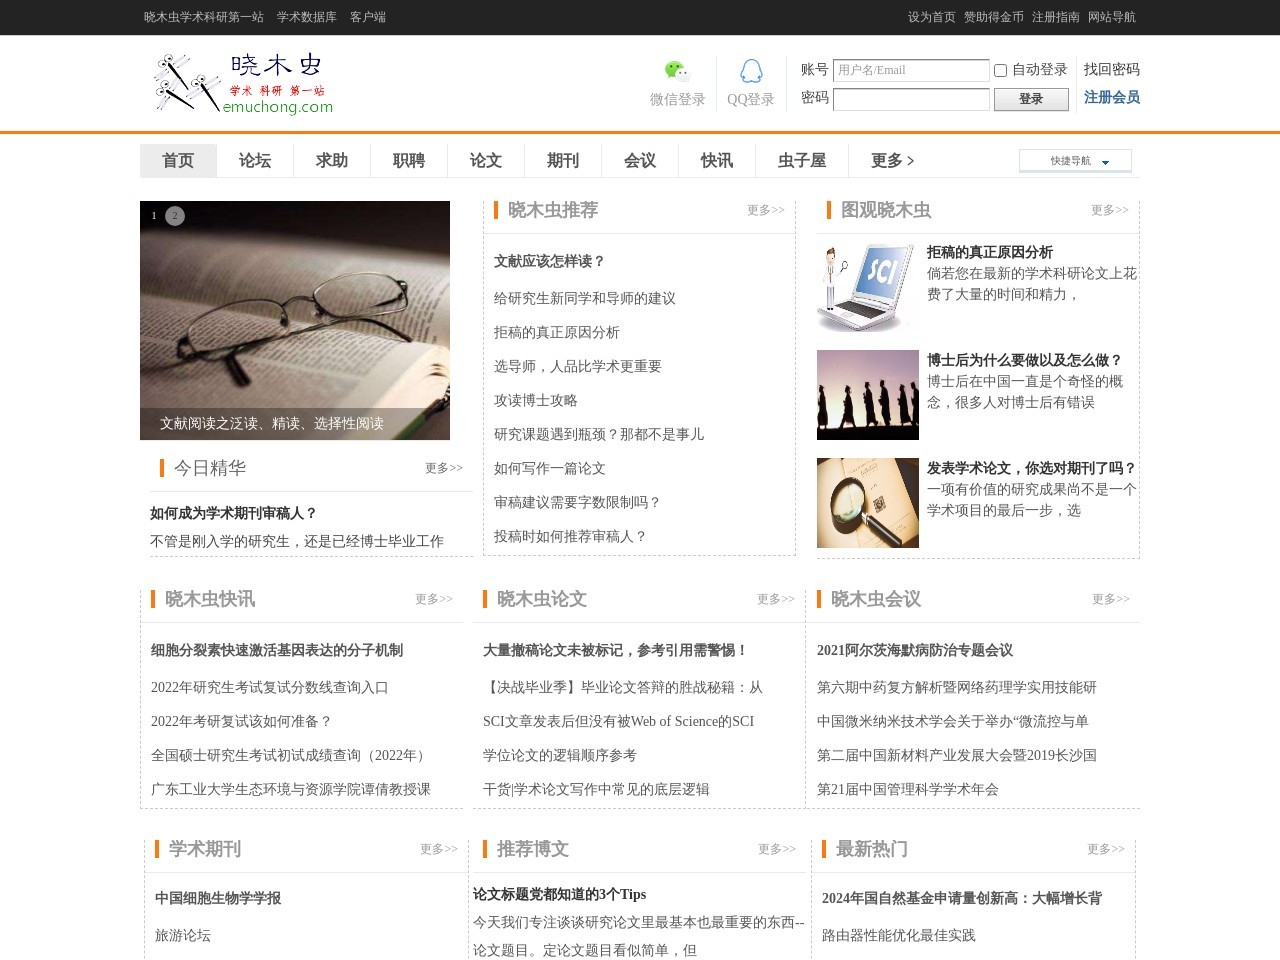This screenshot has height=960, width=1280.
Task: Open the 找回密码 password recovery link
Action: [x=1111, y=69]
